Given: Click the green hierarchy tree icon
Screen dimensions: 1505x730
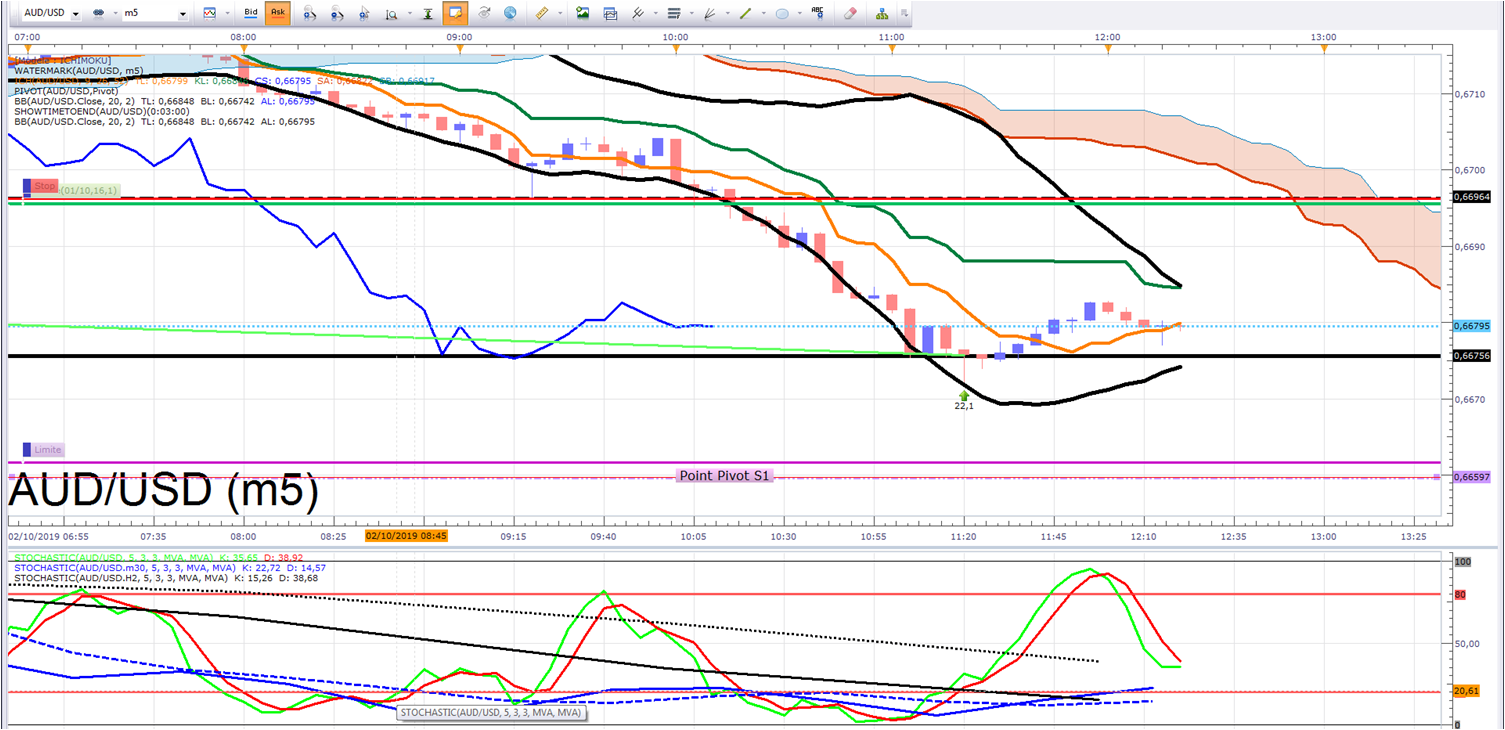Looking at the screenshot, I should 882,14.
